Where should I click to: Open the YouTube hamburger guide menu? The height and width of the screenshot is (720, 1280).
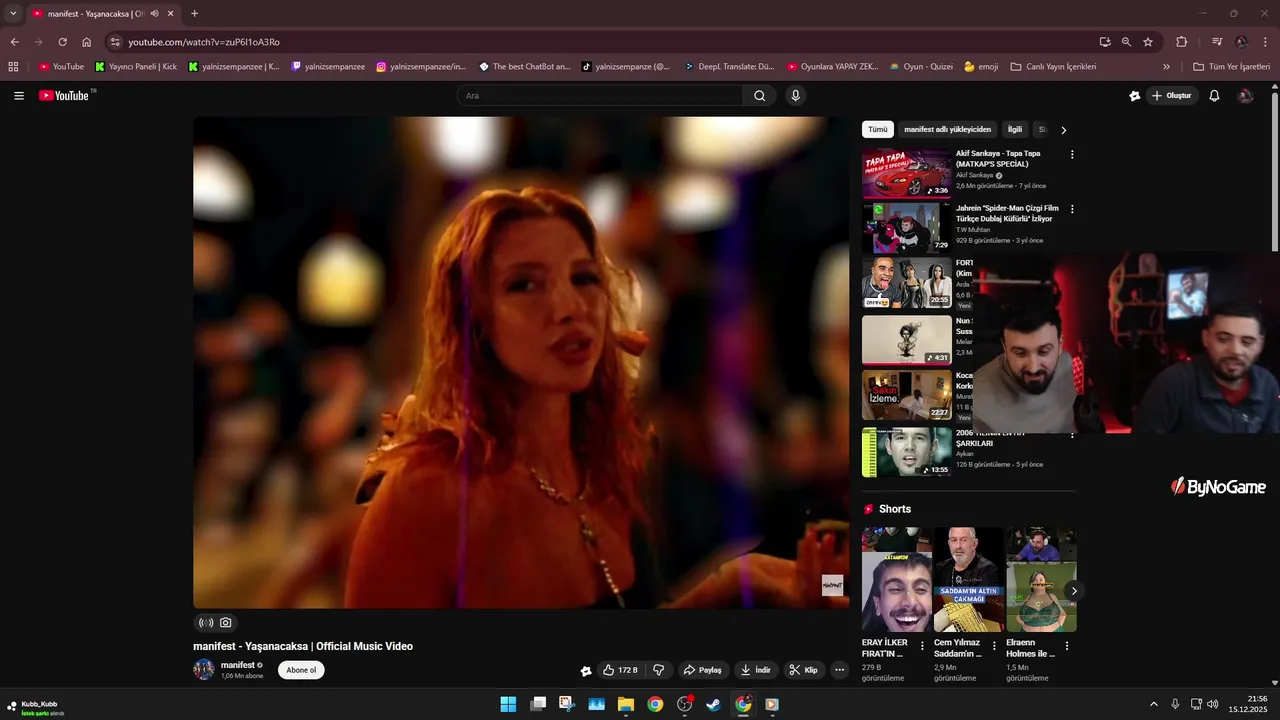(x=19, y=96)
